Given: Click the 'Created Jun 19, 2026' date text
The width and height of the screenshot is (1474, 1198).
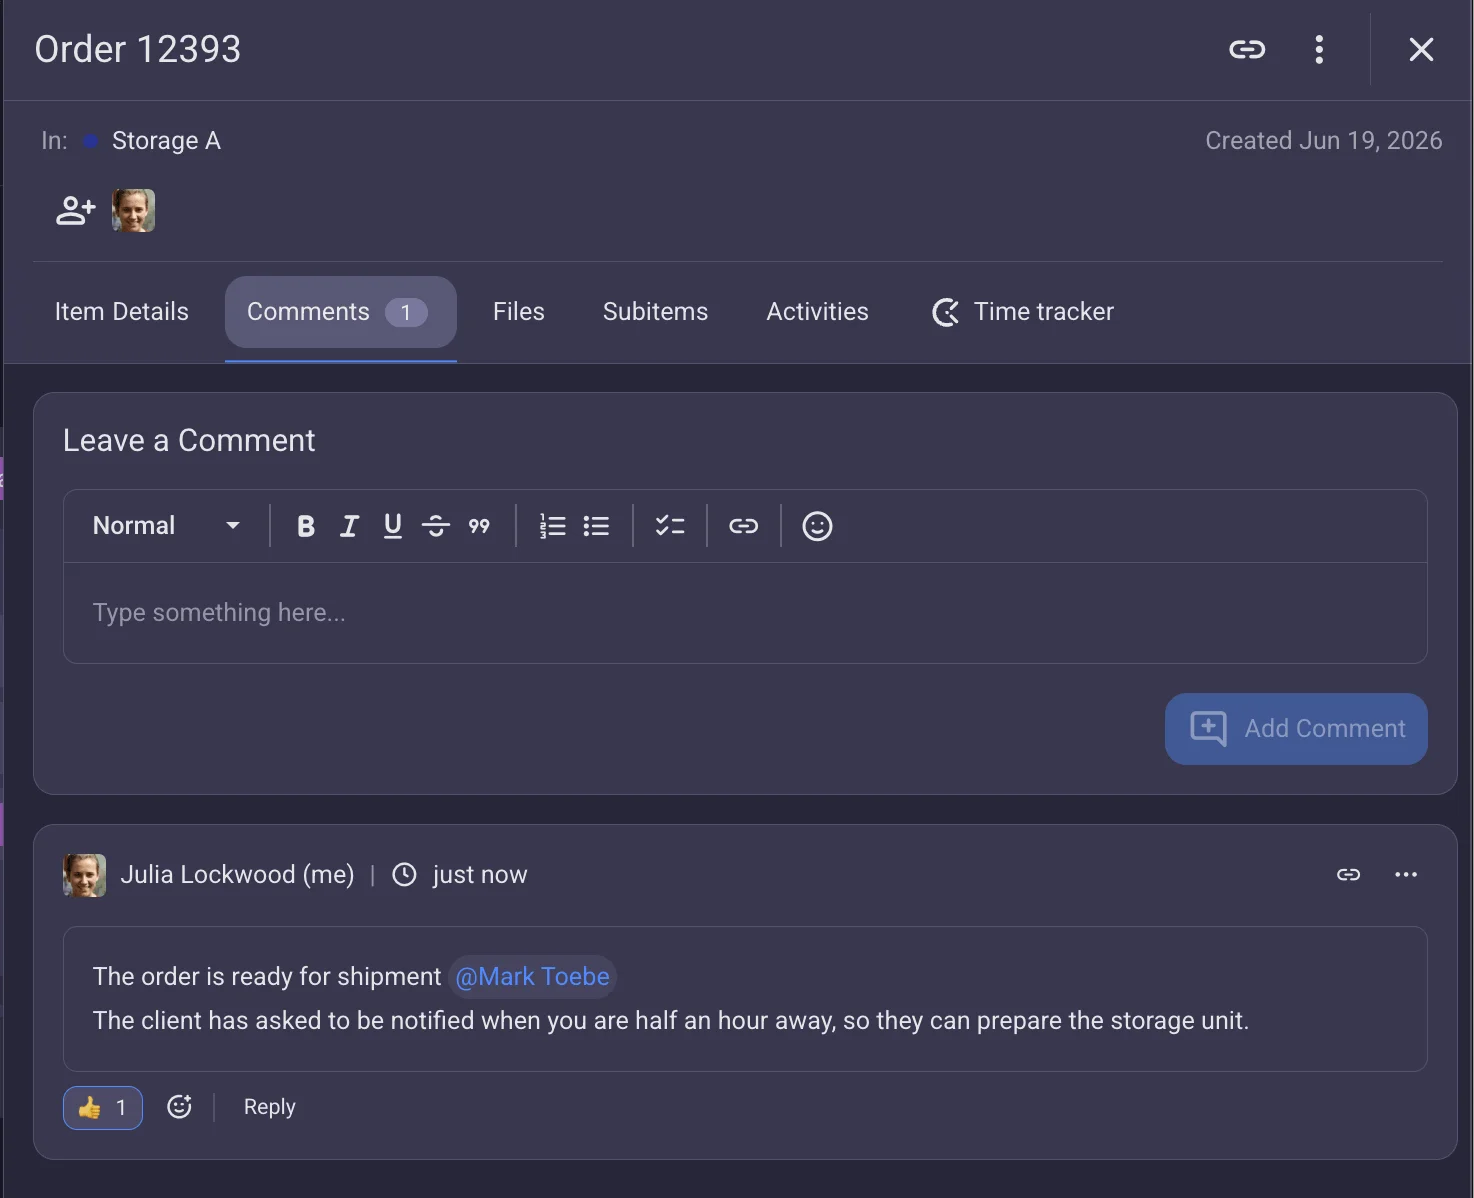Looking at the screenshot, I should tap(1323, 141).
